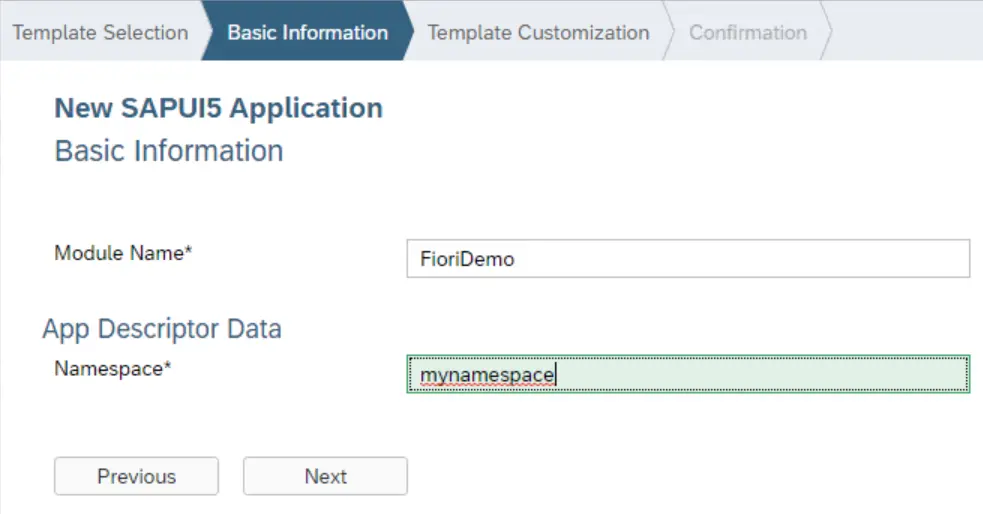Screen dimensions: 983x514
Task: Click the "Basic Information" subheading below the title
Action: point(168,151)
